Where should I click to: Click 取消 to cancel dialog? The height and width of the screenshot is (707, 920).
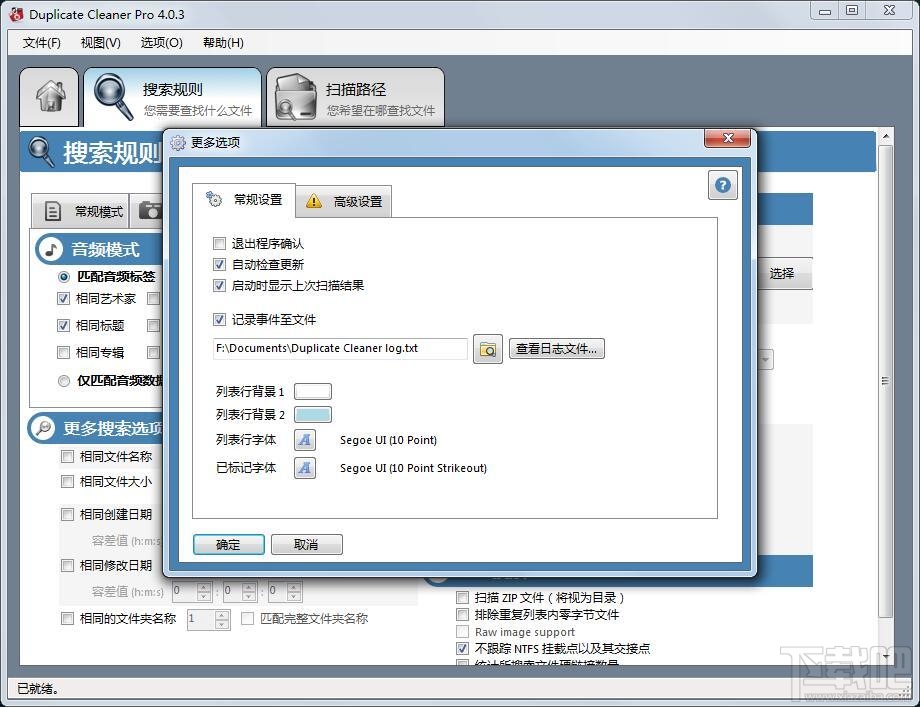(306, 544)
